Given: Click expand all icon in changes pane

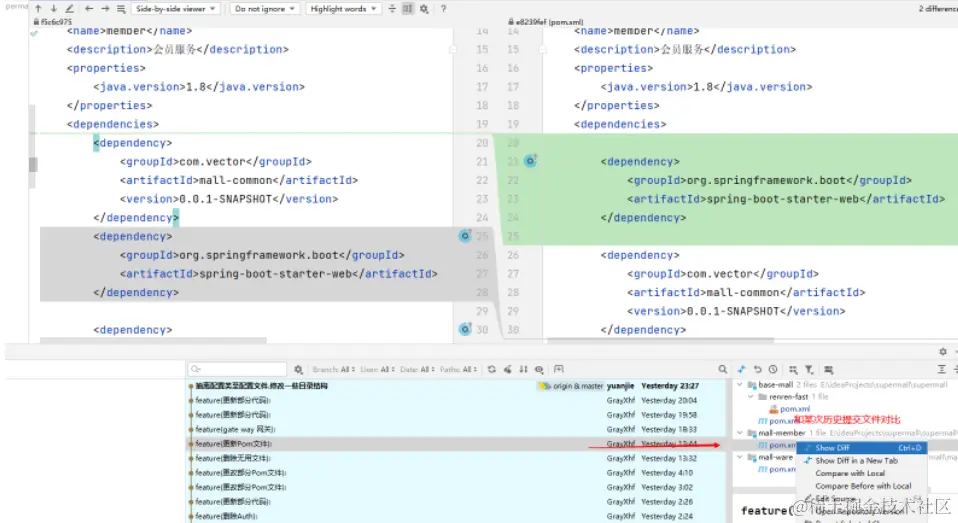Looking at the screenshot, I should click(x=942, y=370).
